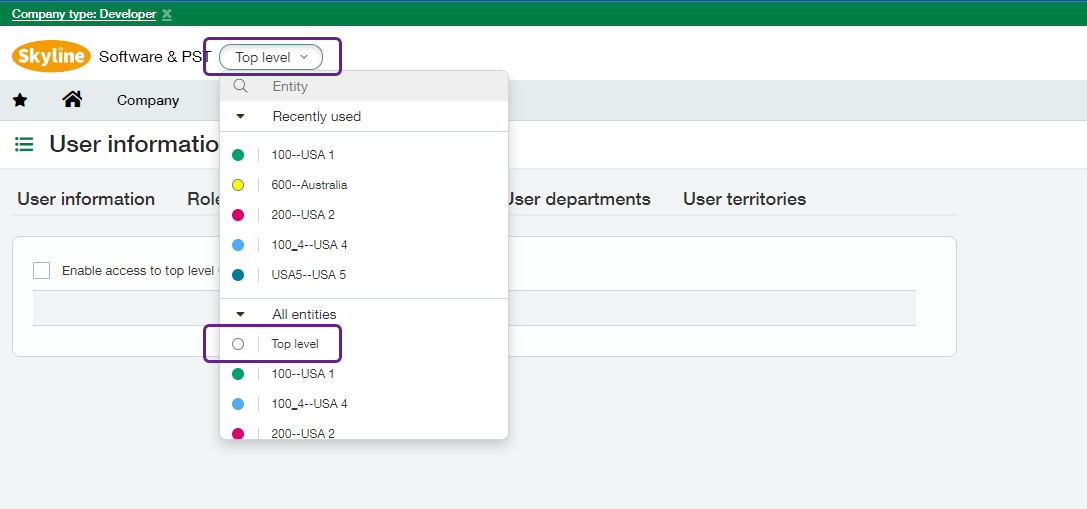1087x509 pixels.
Task: Switch to User departments tab
Action: [x=577, y=199]
